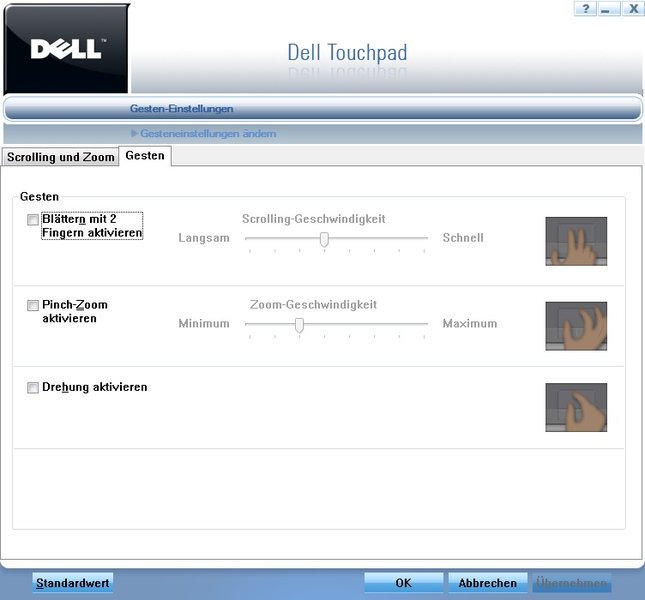
Task: Click the arrow before Gesteneinstellungen ändern
Action: [134, 133]
